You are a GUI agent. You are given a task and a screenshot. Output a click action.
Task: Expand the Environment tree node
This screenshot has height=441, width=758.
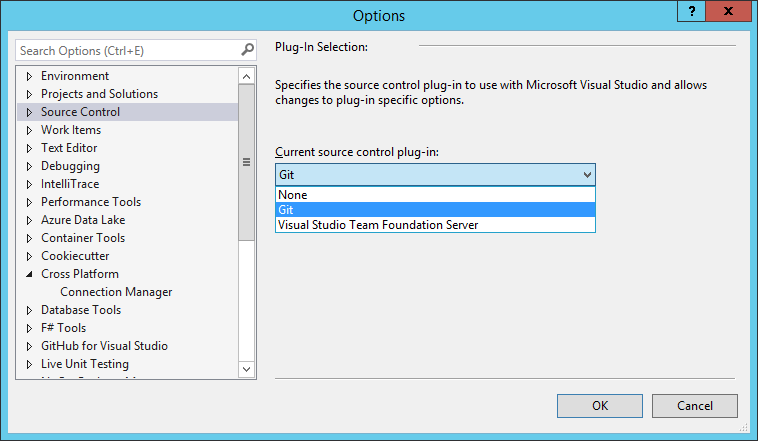(29, 76)
